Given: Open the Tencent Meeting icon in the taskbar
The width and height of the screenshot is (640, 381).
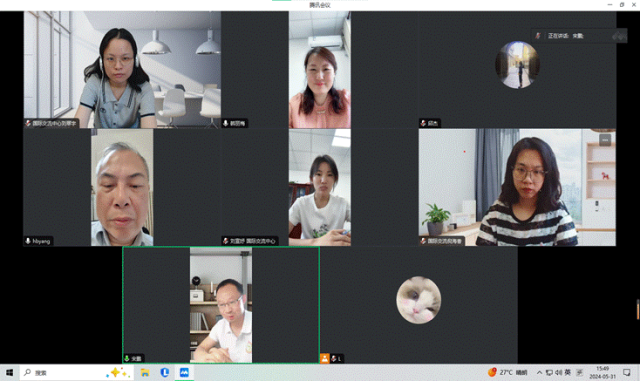Looking at the screenshot, I should pos(184,372).
